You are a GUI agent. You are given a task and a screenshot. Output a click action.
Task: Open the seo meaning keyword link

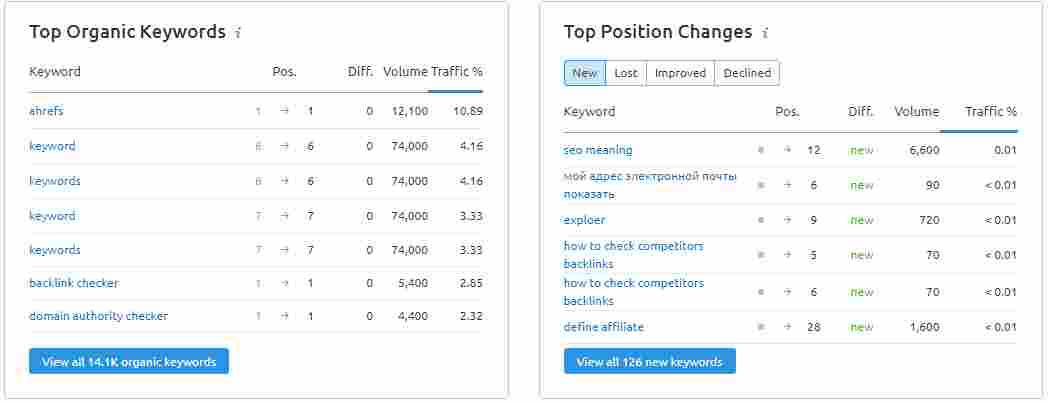(598, 150)
